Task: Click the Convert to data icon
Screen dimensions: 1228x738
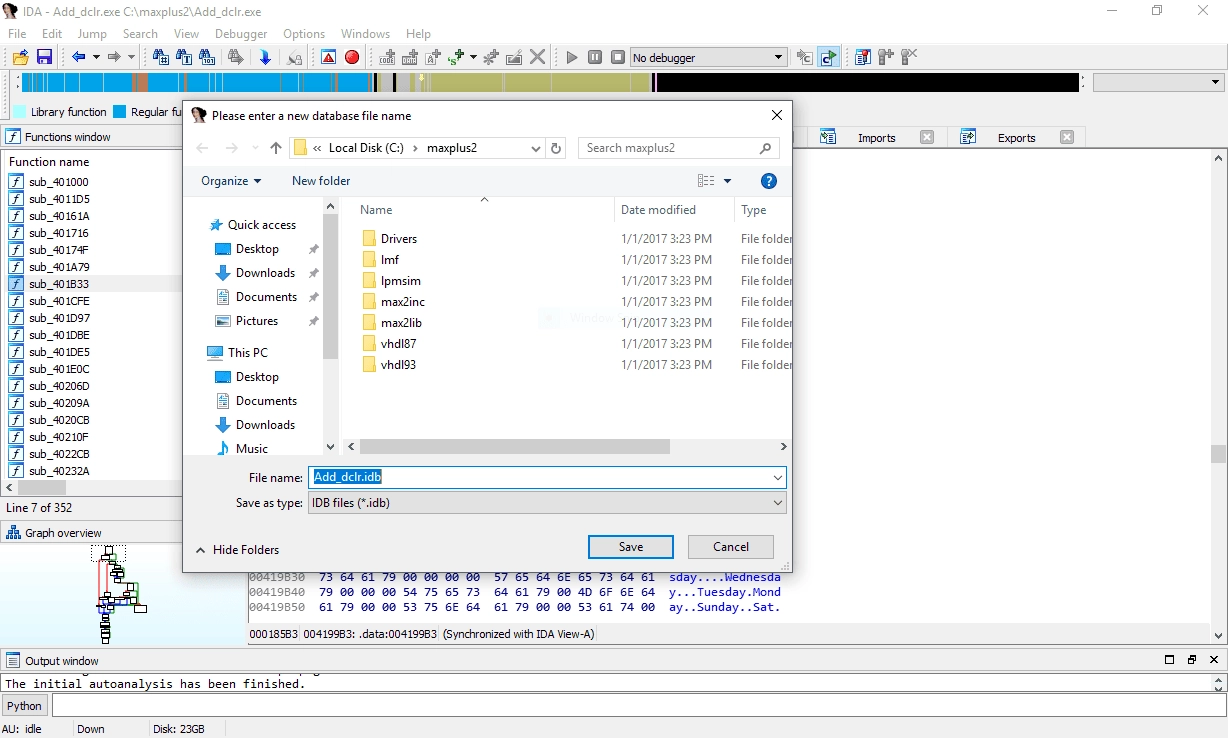Action: [410, 57]
